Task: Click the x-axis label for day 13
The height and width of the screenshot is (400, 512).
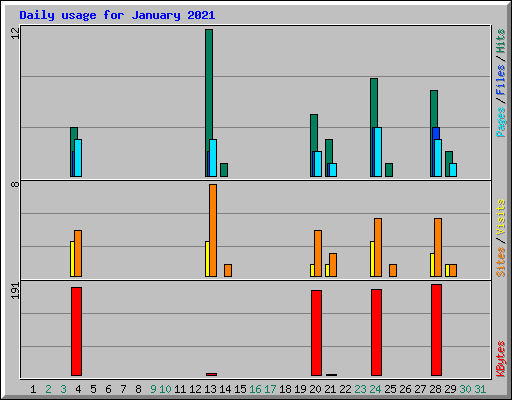Action: [210, 389]
